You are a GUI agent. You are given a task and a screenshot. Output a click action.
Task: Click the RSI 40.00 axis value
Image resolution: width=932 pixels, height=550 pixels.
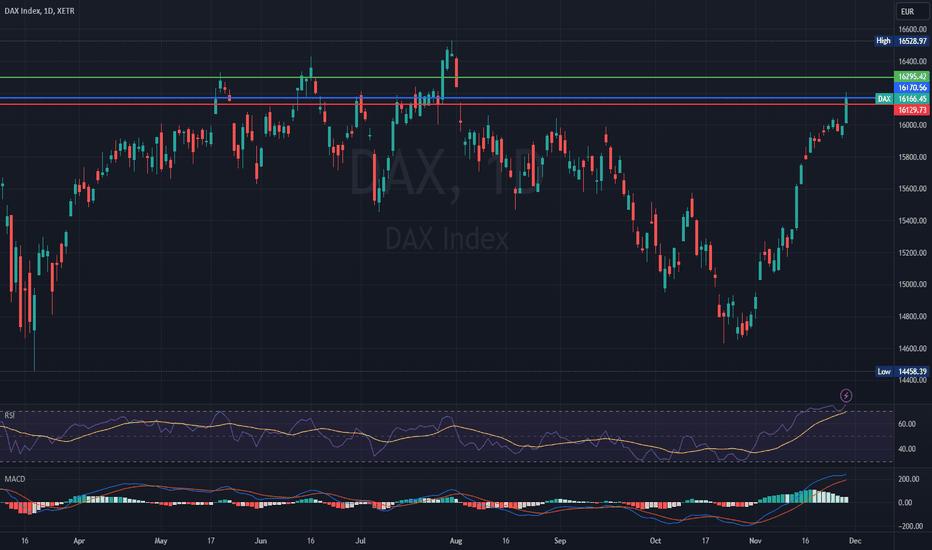[x=906, y=450]
